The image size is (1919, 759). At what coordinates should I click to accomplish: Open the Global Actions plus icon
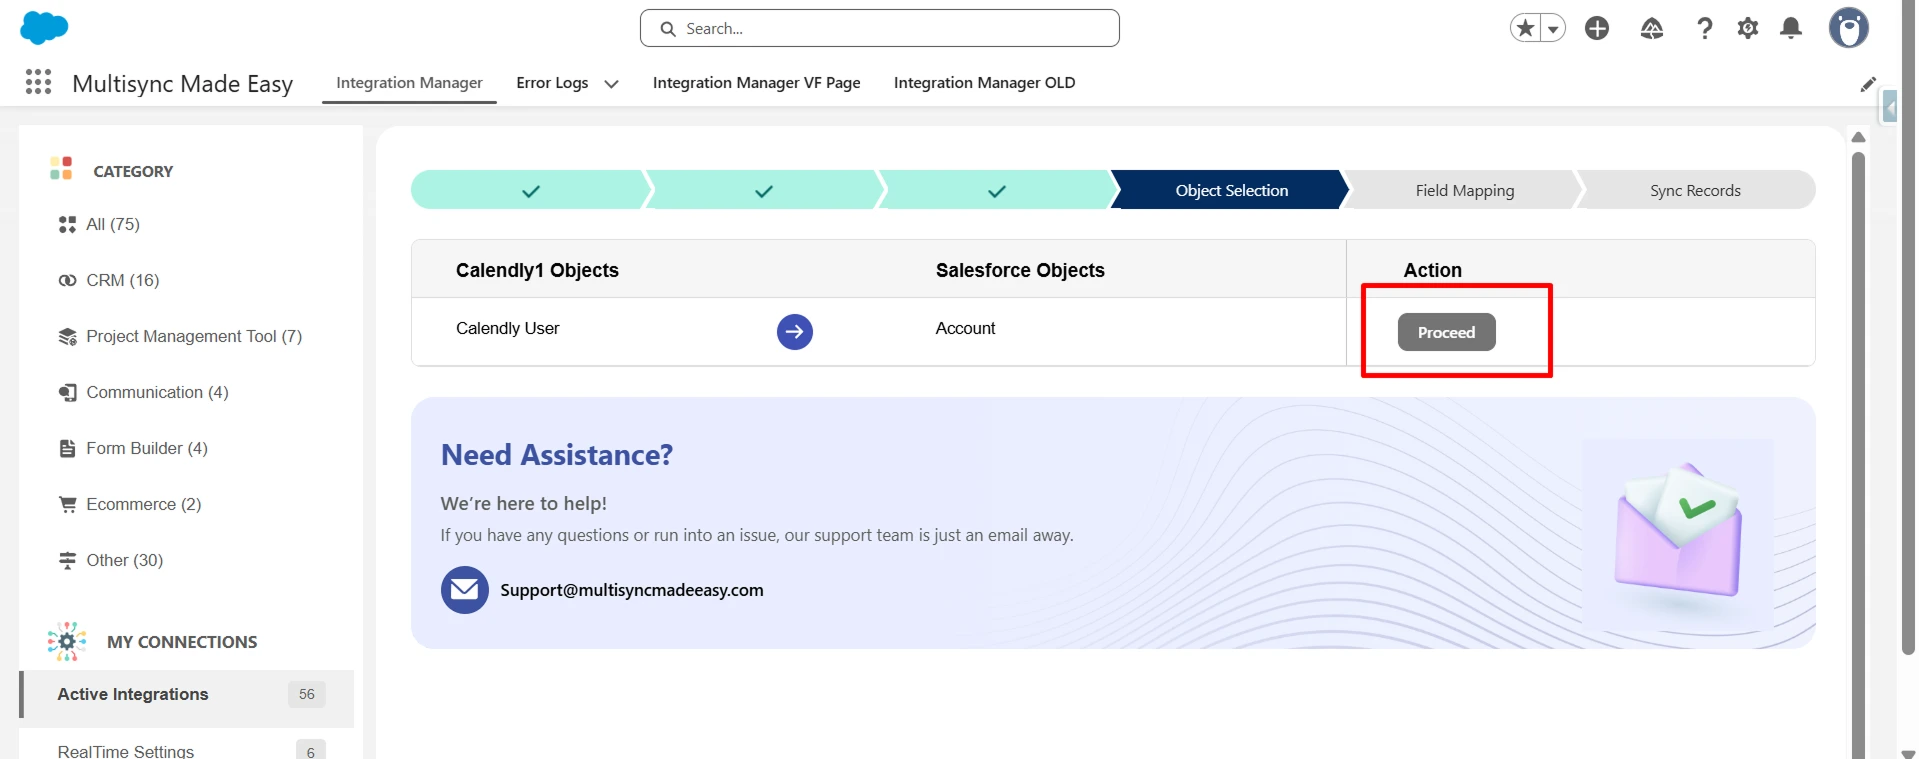point(1597,28)
